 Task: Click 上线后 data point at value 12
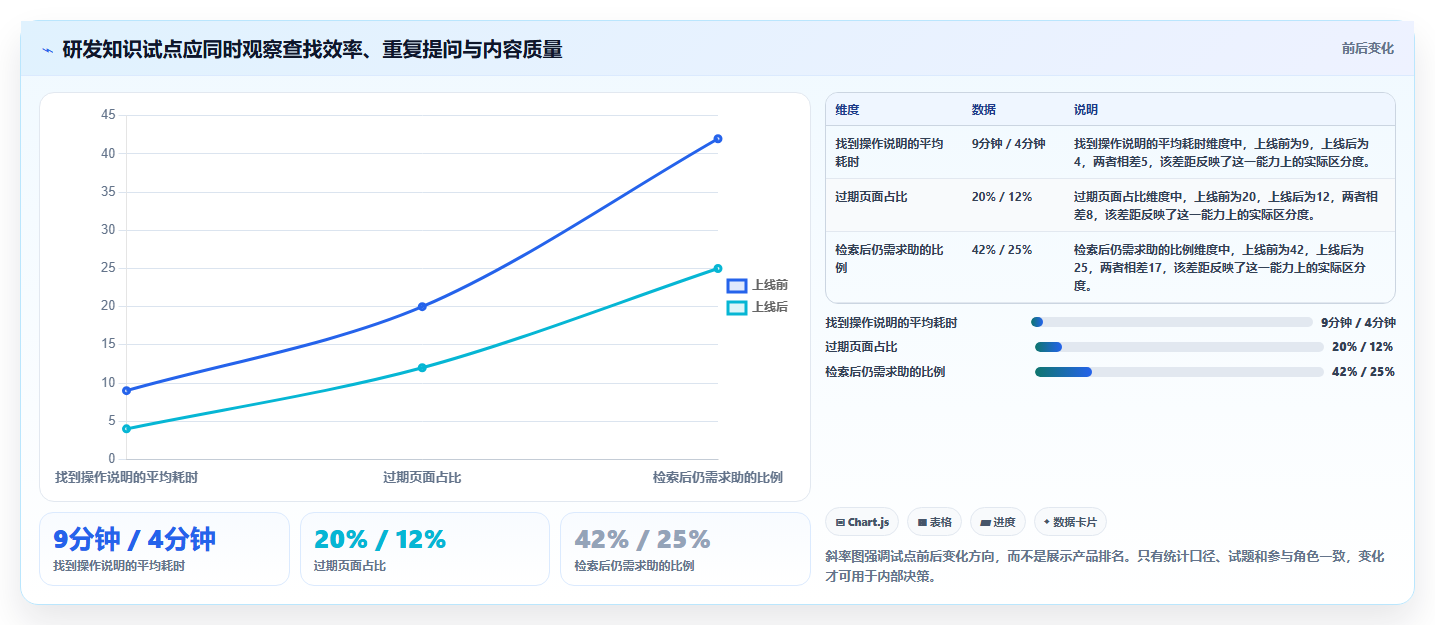422,368
